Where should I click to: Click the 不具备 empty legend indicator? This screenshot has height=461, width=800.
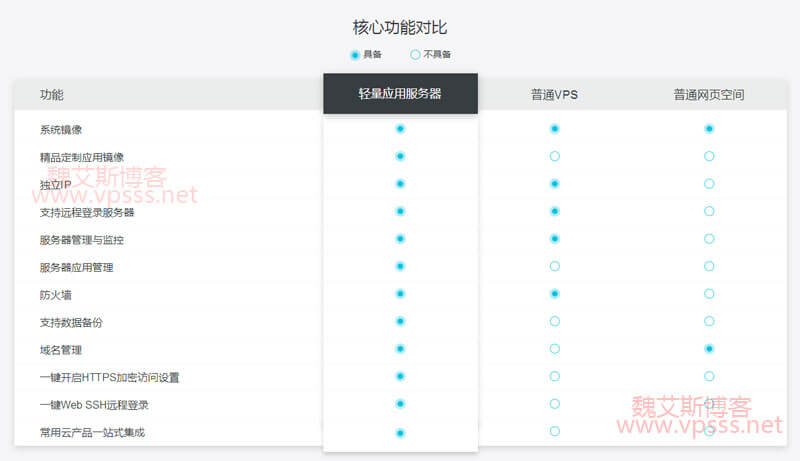click(415, 54)
